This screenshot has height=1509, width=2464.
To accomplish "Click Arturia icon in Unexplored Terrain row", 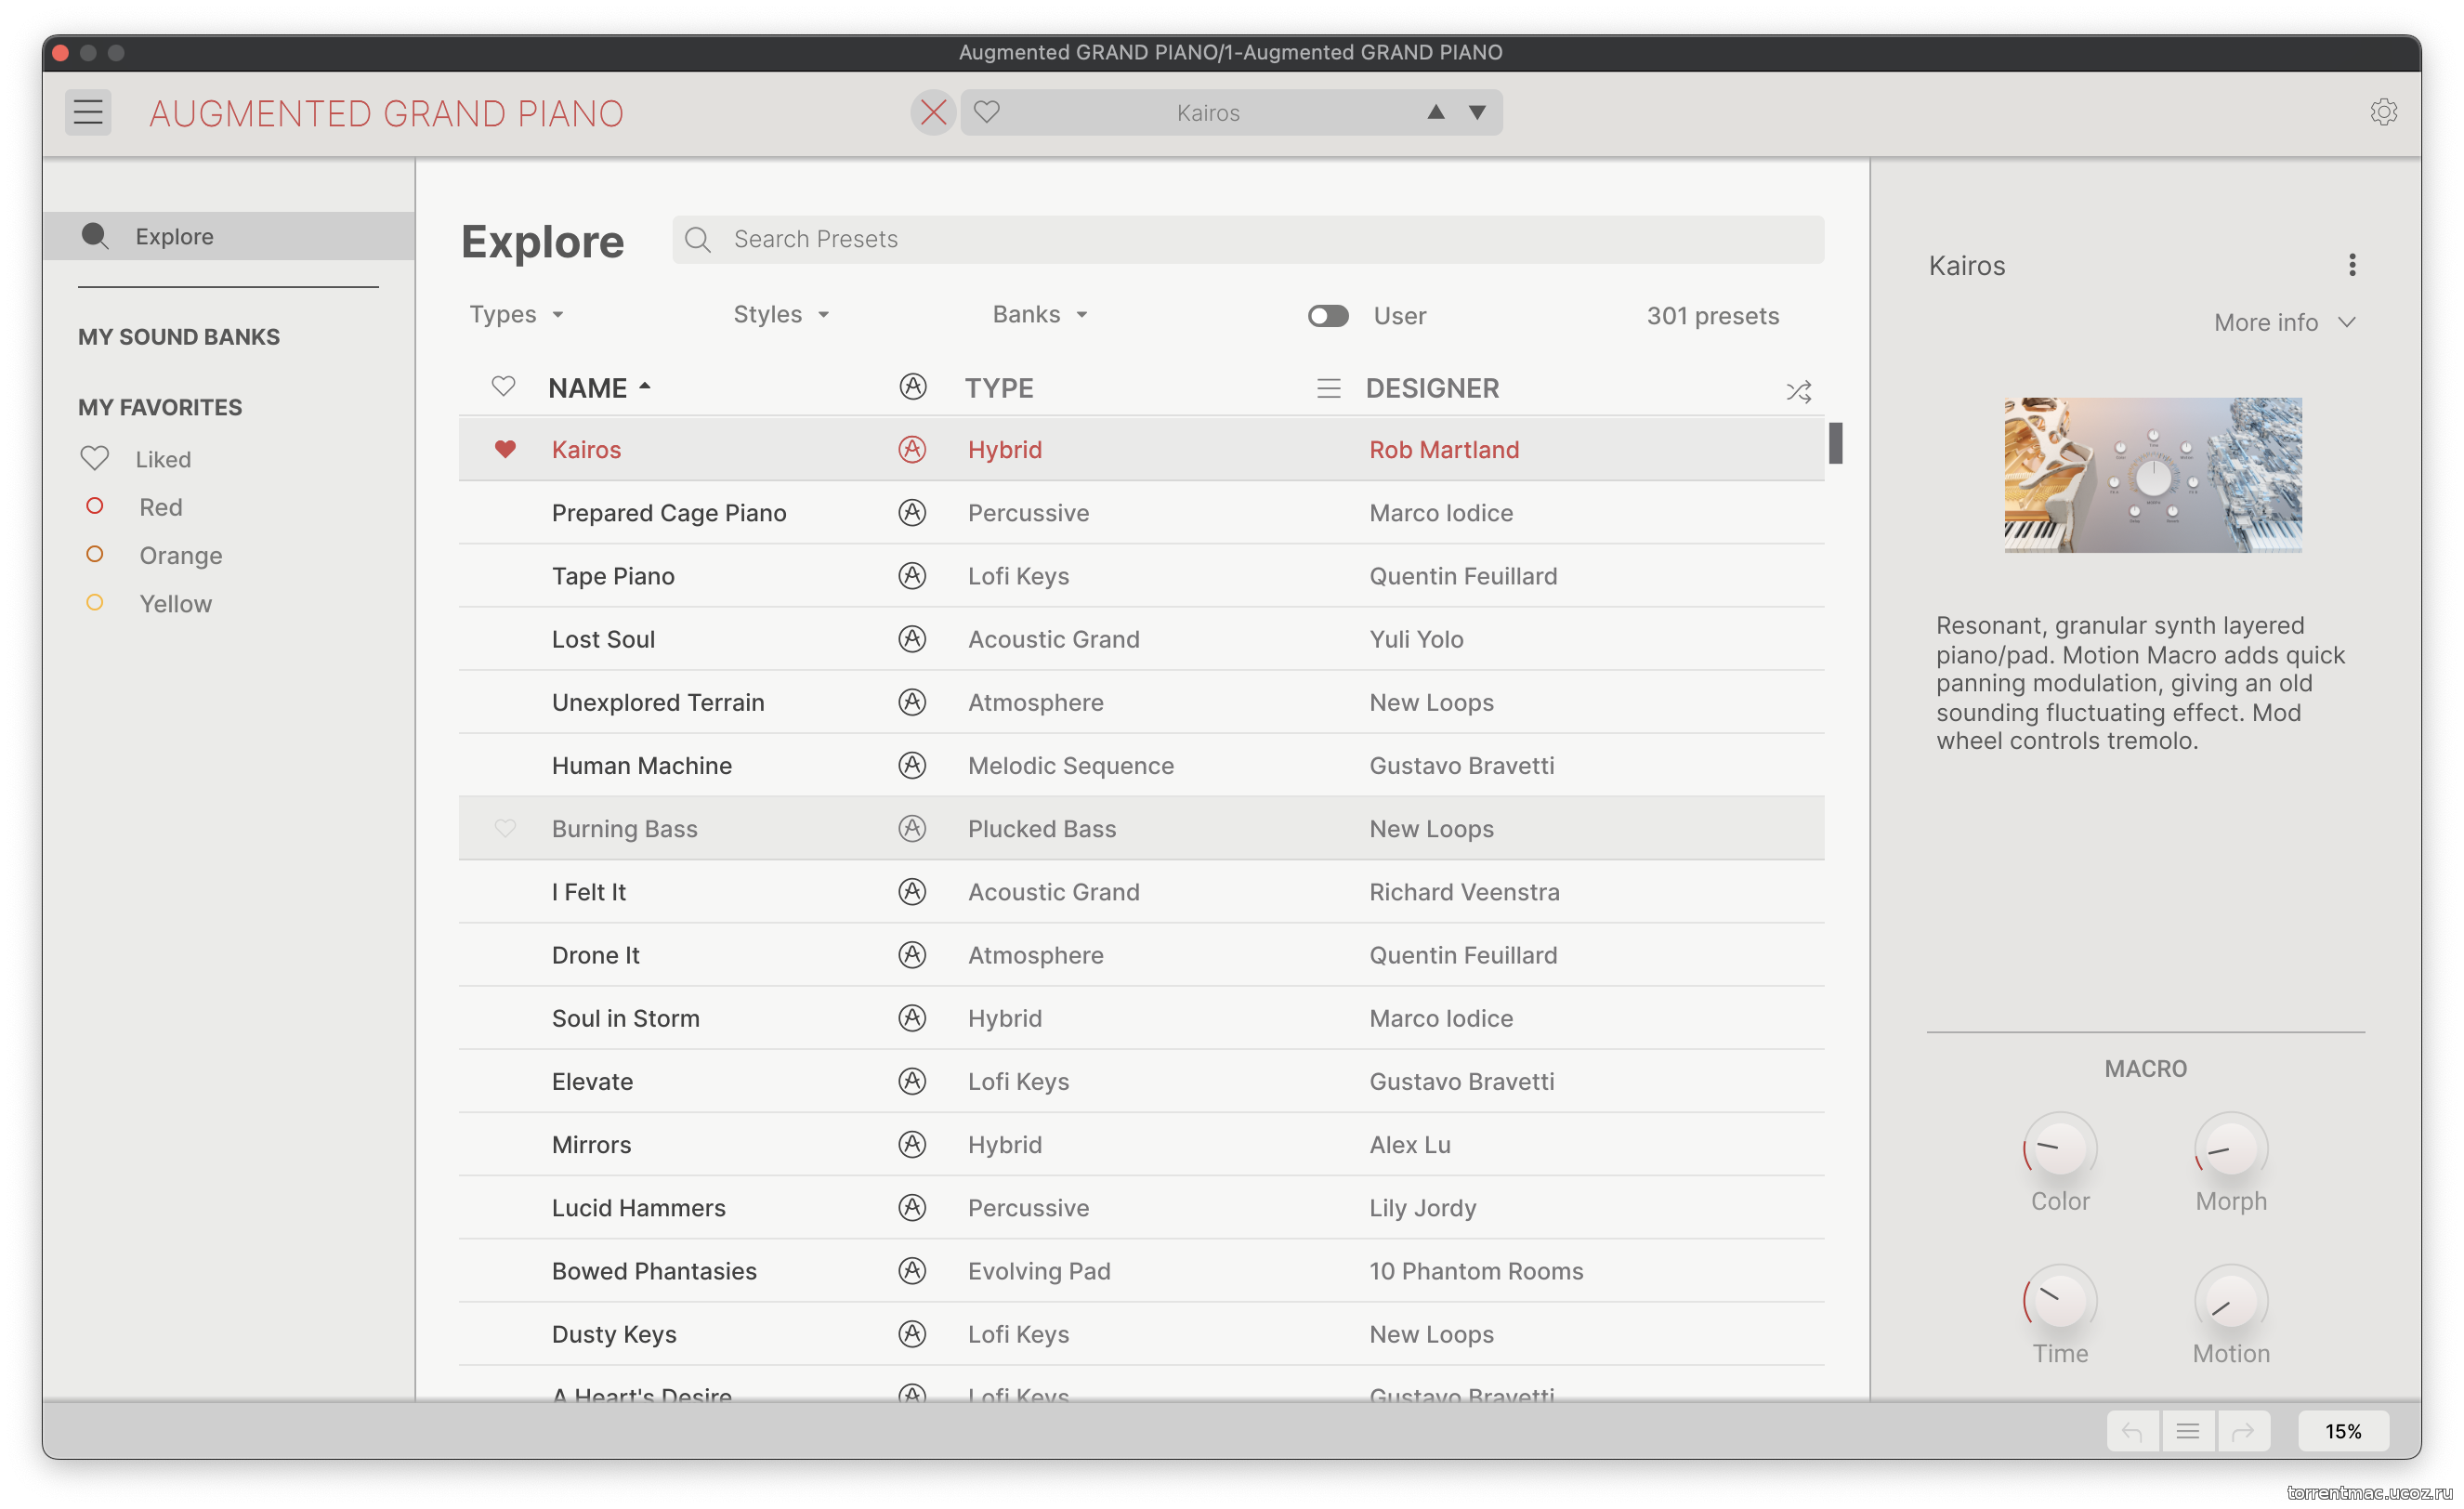I will (911, 701).
